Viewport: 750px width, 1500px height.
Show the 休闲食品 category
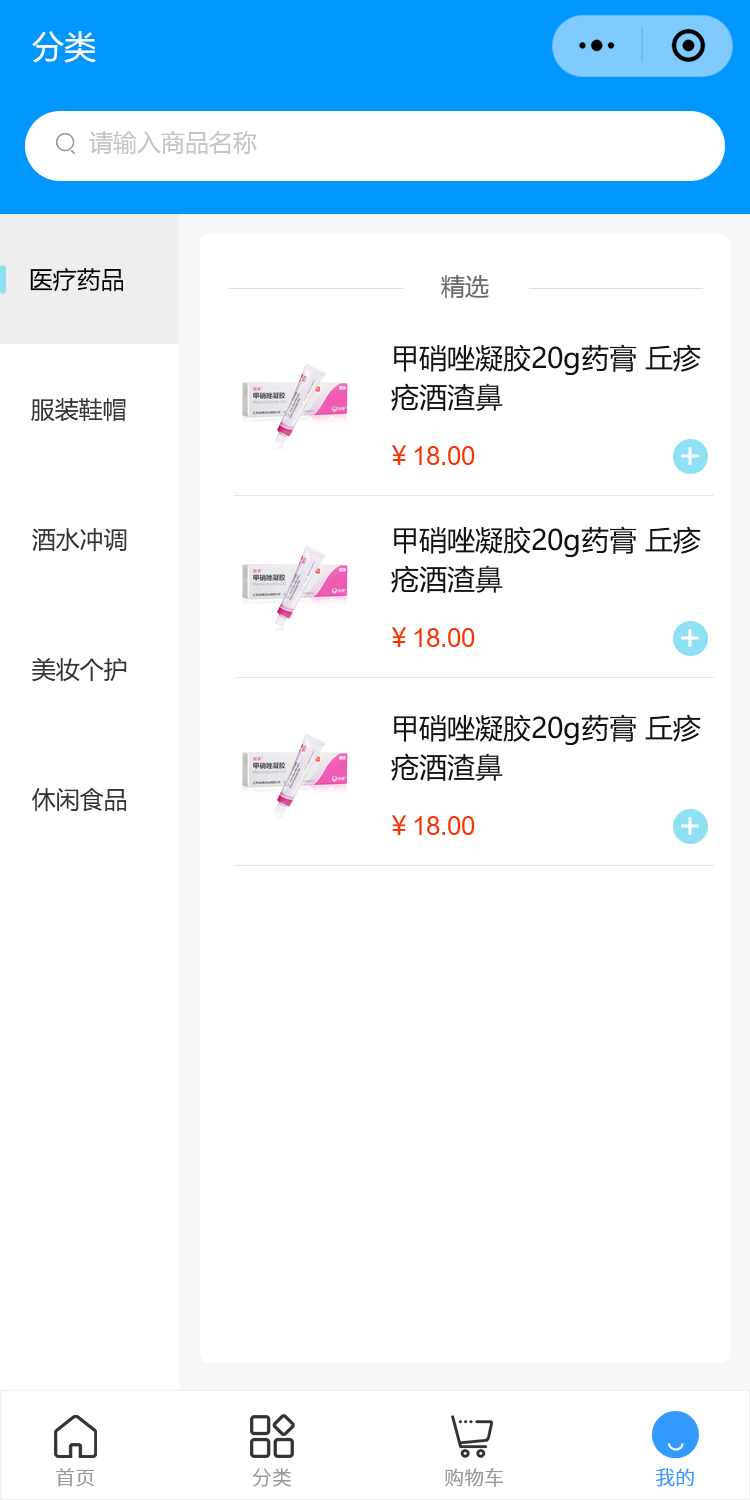79,800
